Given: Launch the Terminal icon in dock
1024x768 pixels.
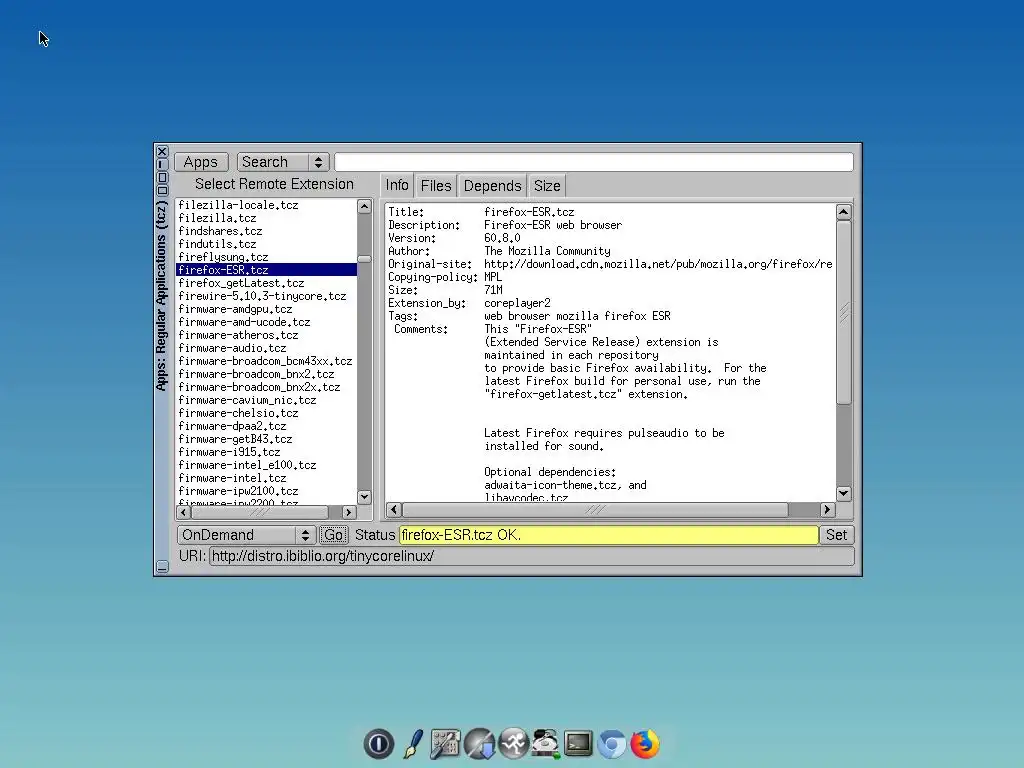Looking at the screenshot, I should [578, 744].
